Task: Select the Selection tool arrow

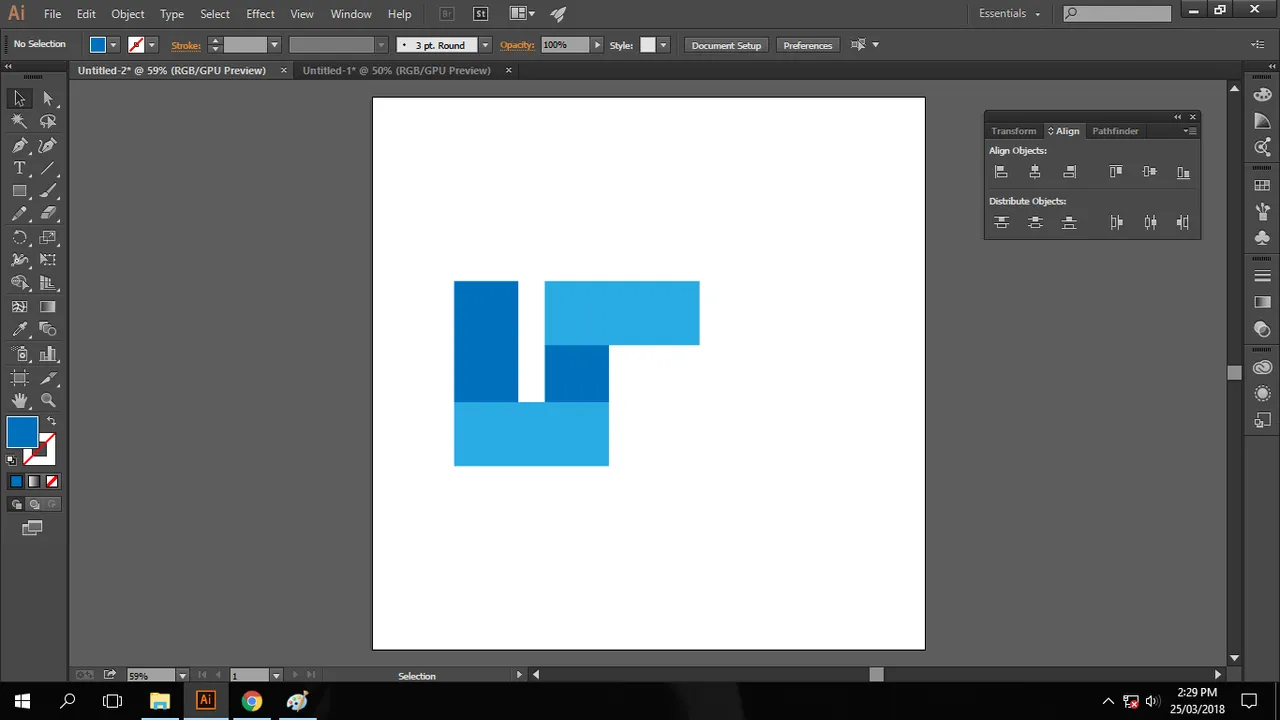Action: (19, 98)
